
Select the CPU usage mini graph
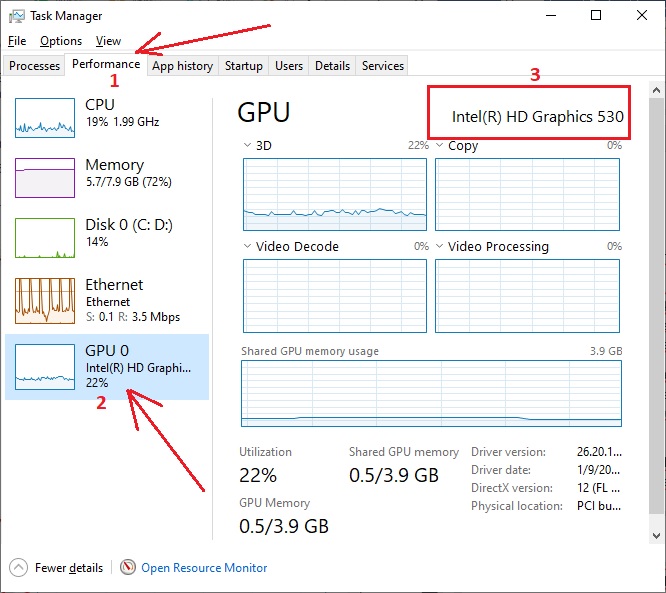click(x=45, y=118)
